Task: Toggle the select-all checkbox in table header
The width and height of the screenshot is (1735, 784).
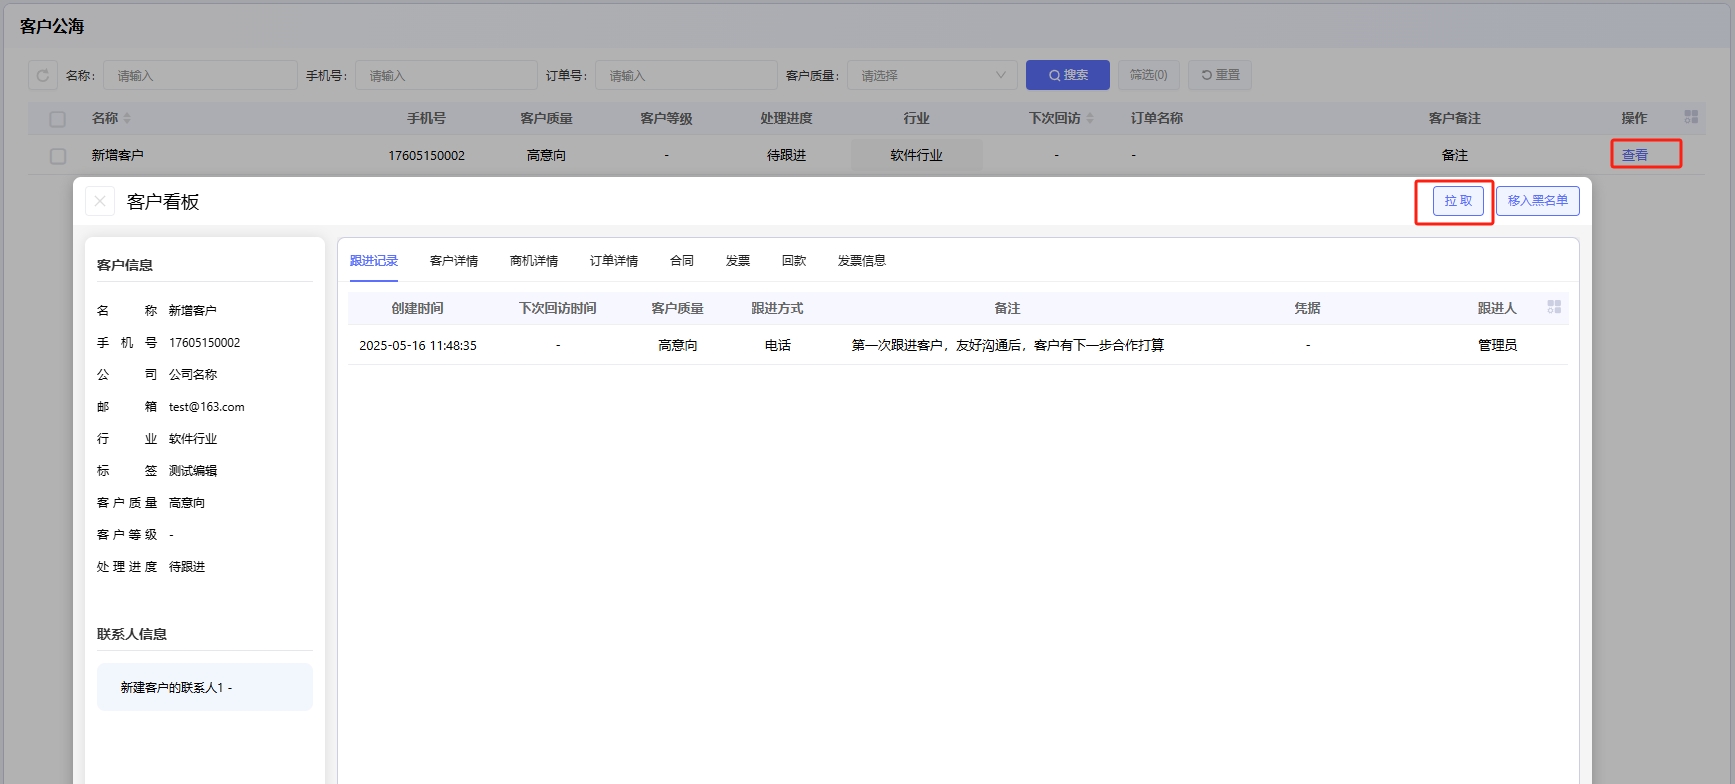Action: click(x=58, y=119)
